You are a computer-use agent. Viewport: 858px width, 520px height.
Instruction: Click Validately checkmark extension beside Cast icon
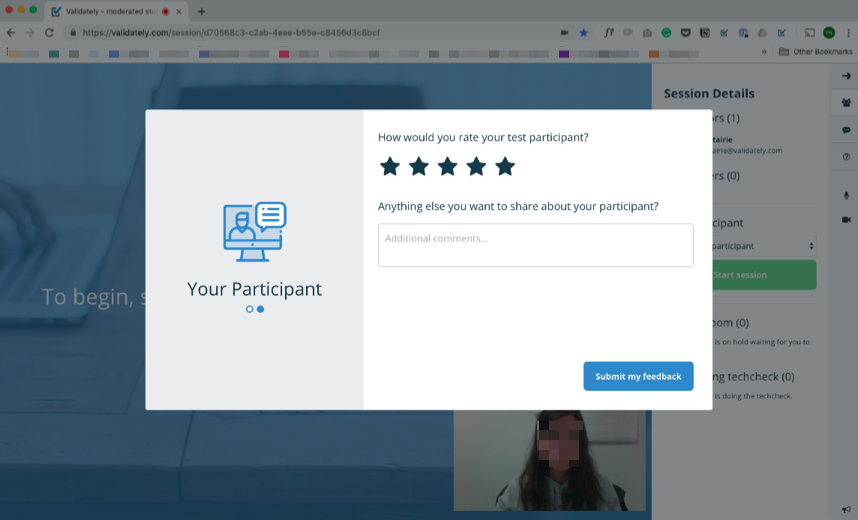(x=782, y=33)
